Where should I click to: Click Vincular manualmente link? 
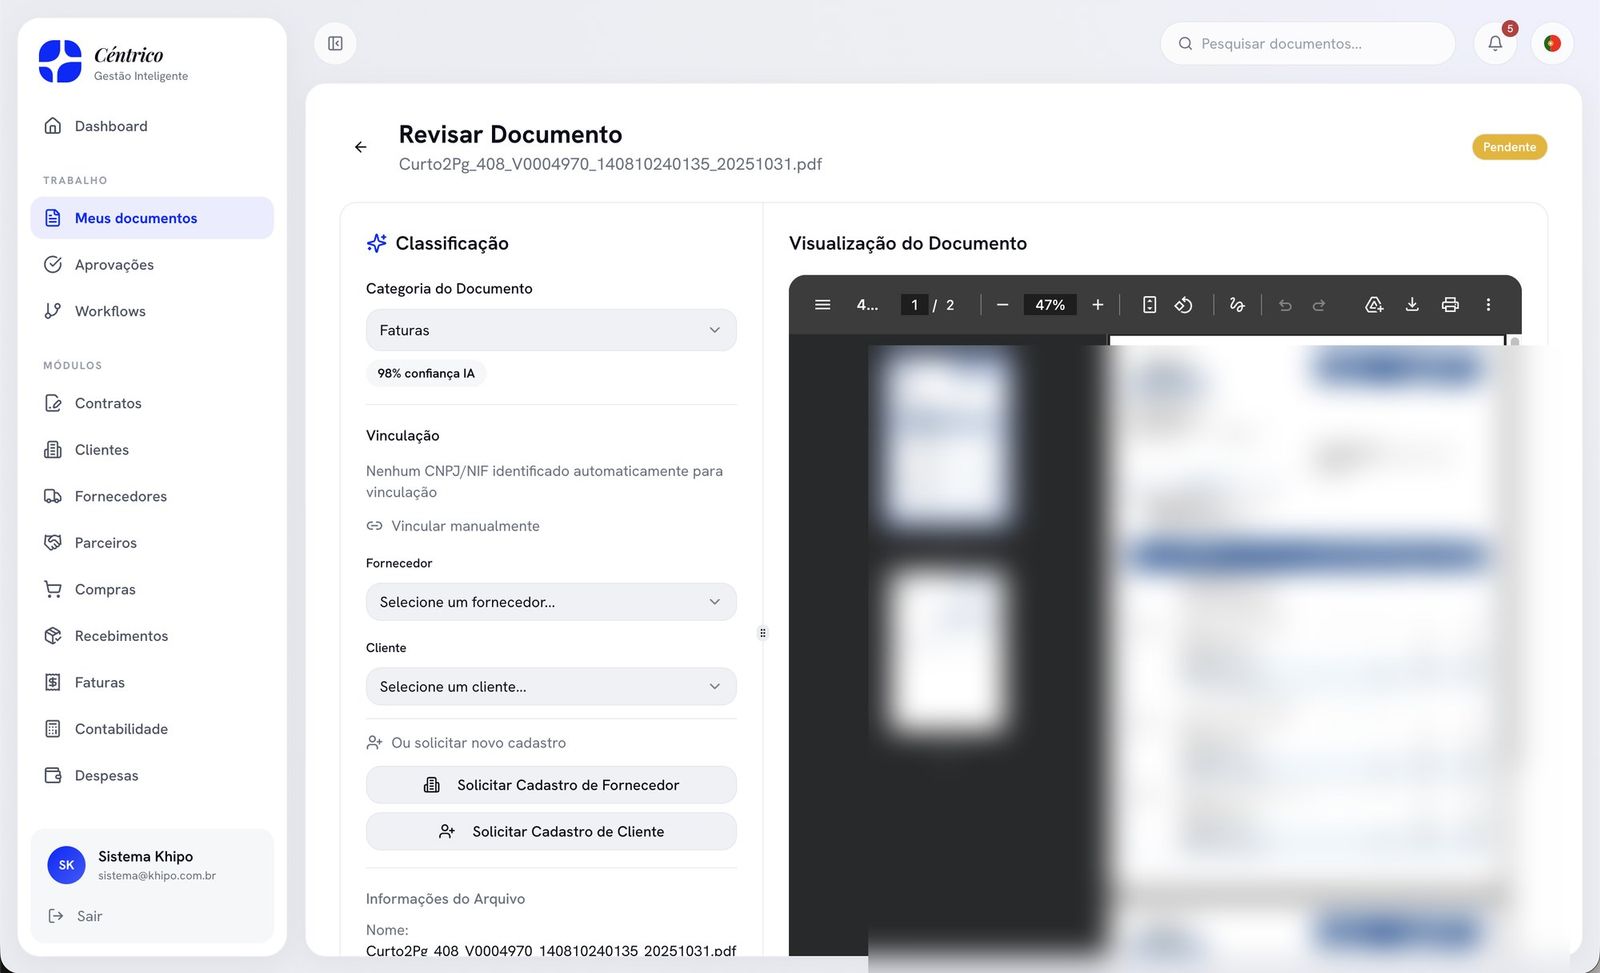453,526
